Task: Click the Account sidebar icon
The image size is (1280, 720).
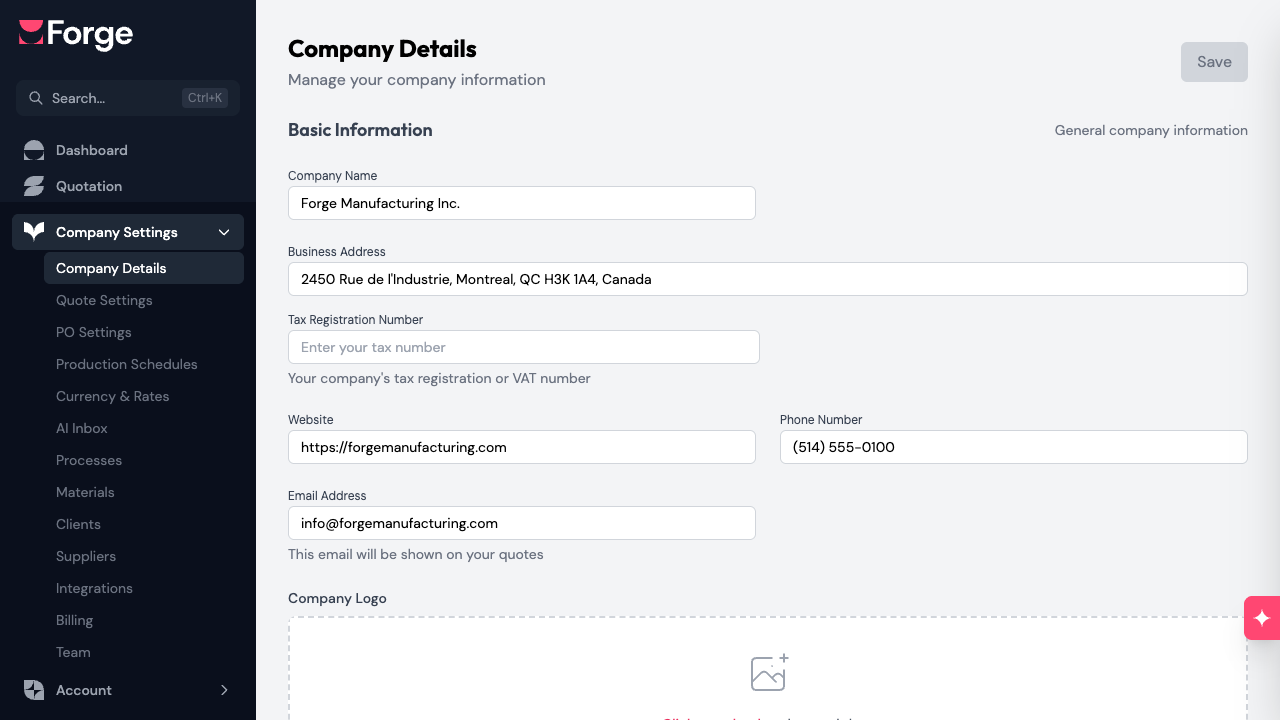Action: [x=34, y=690]
